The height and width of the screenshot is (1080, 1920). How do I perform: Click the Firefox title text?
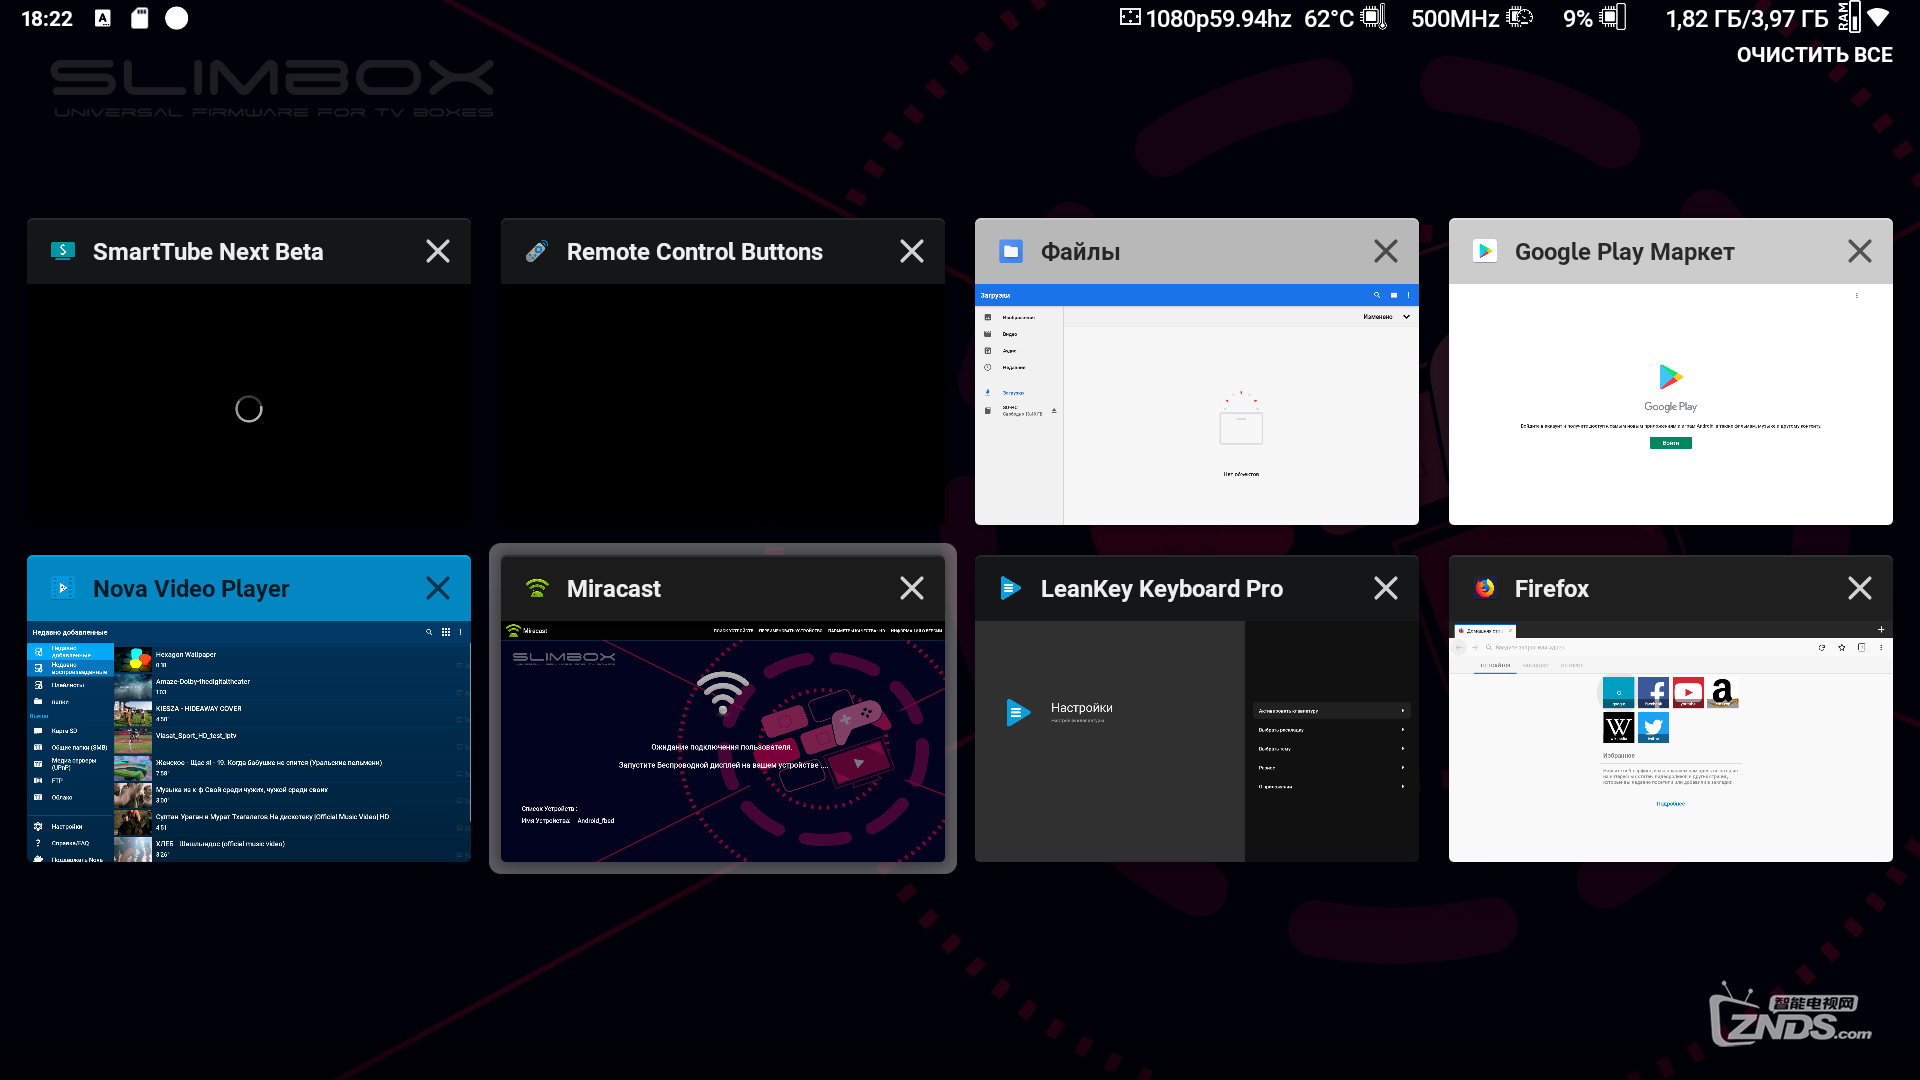point(1552,589)
